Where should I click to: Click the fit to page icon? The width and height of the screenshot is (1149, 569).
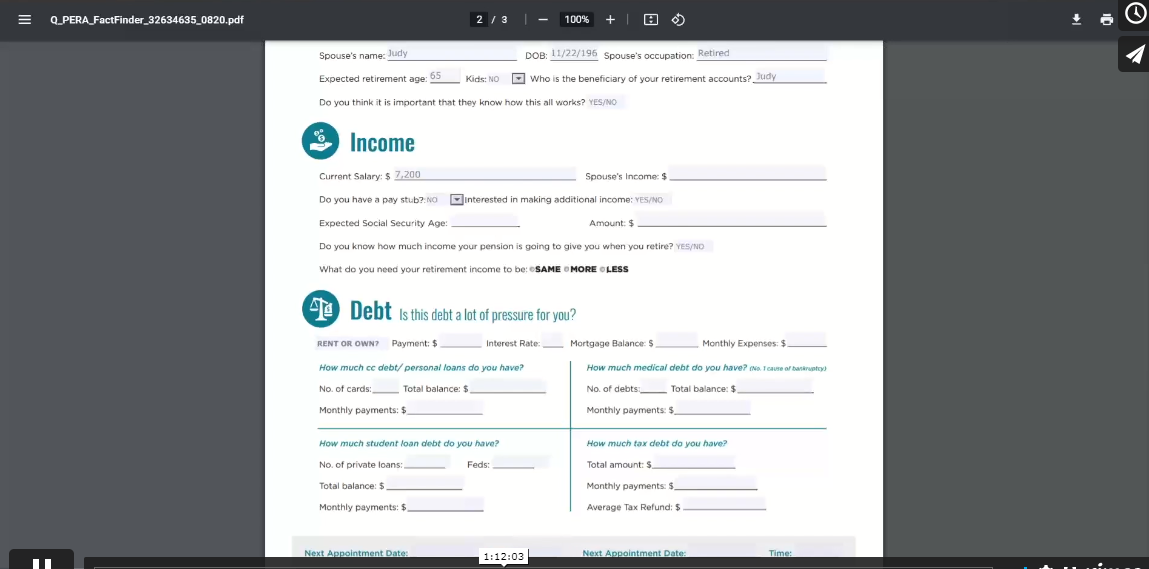coord(651,20)
